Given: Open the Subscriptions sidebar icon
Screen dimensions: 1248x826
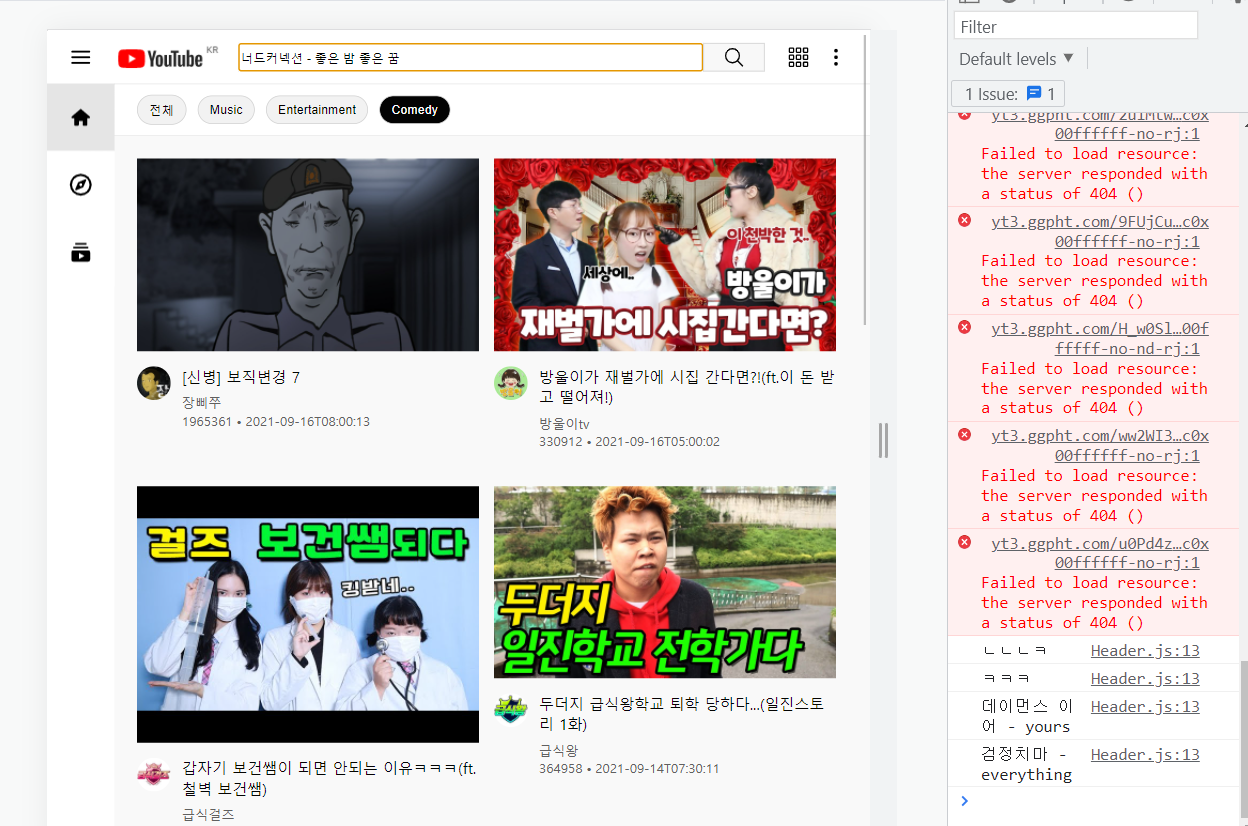Looking at the screenshot, I should [81, 252].
